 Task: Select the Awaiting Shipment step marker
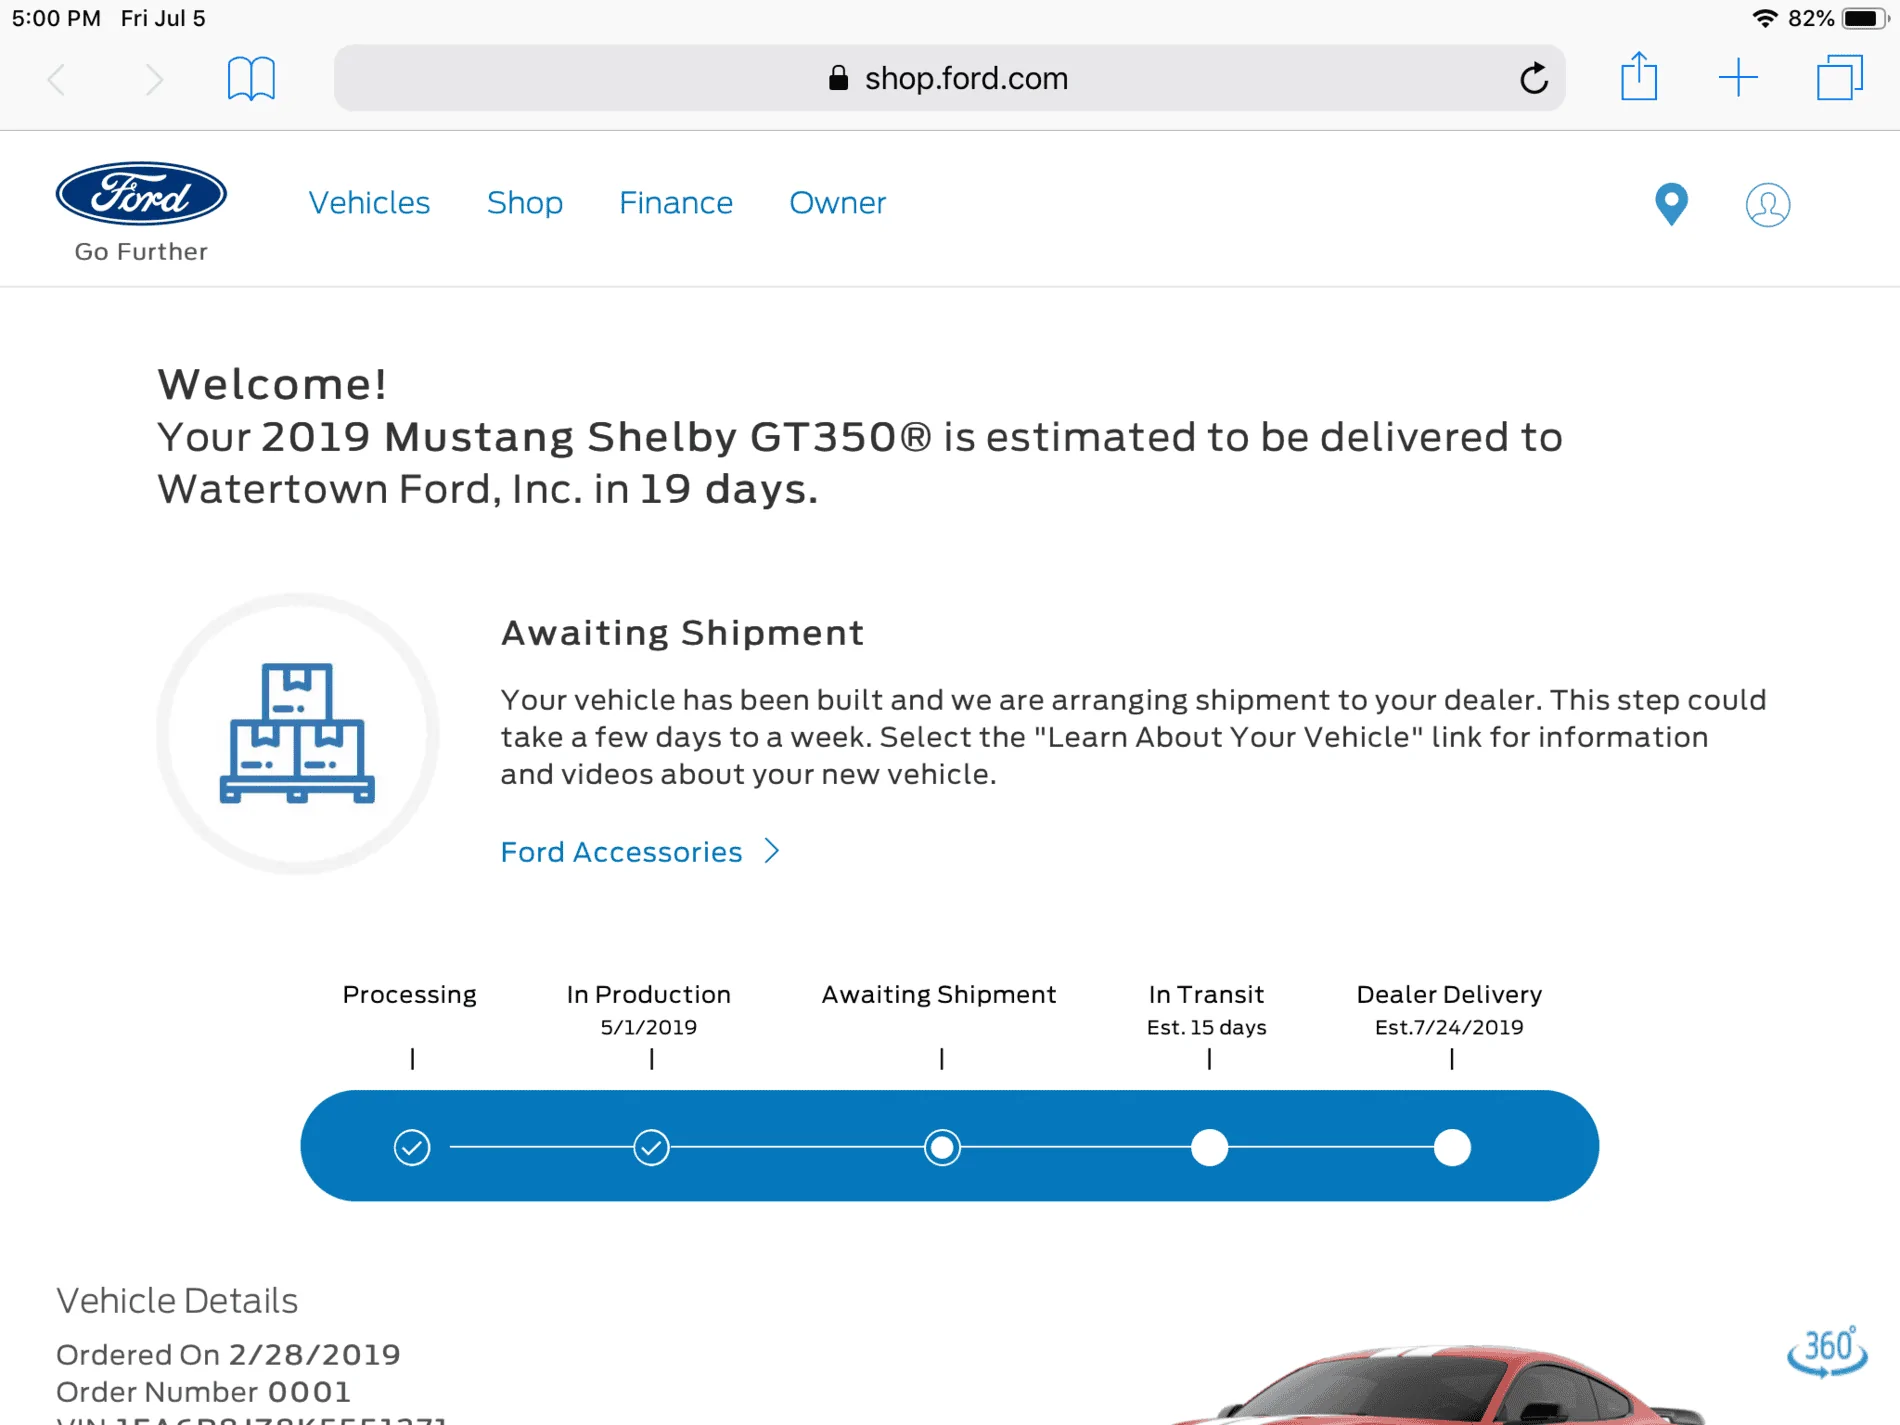[x=942, y=1147]
